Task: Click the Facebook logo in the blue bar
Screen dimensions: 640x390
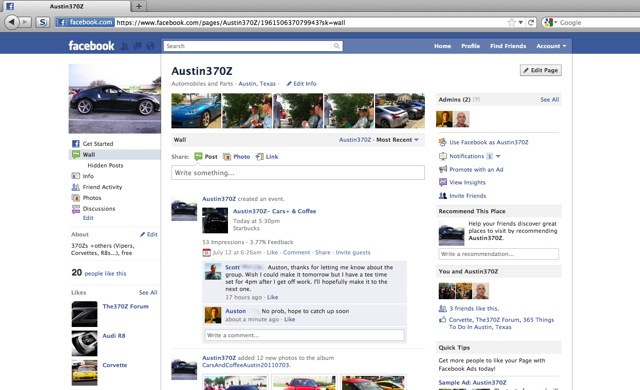Action: tap(91, 46)
